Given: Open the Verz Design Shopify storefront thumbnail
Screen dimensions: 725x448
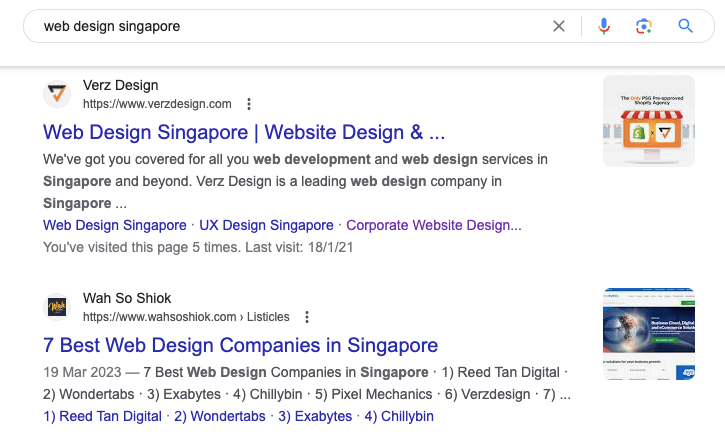Looking at the screenshot, I should click(x=649, y=121).
